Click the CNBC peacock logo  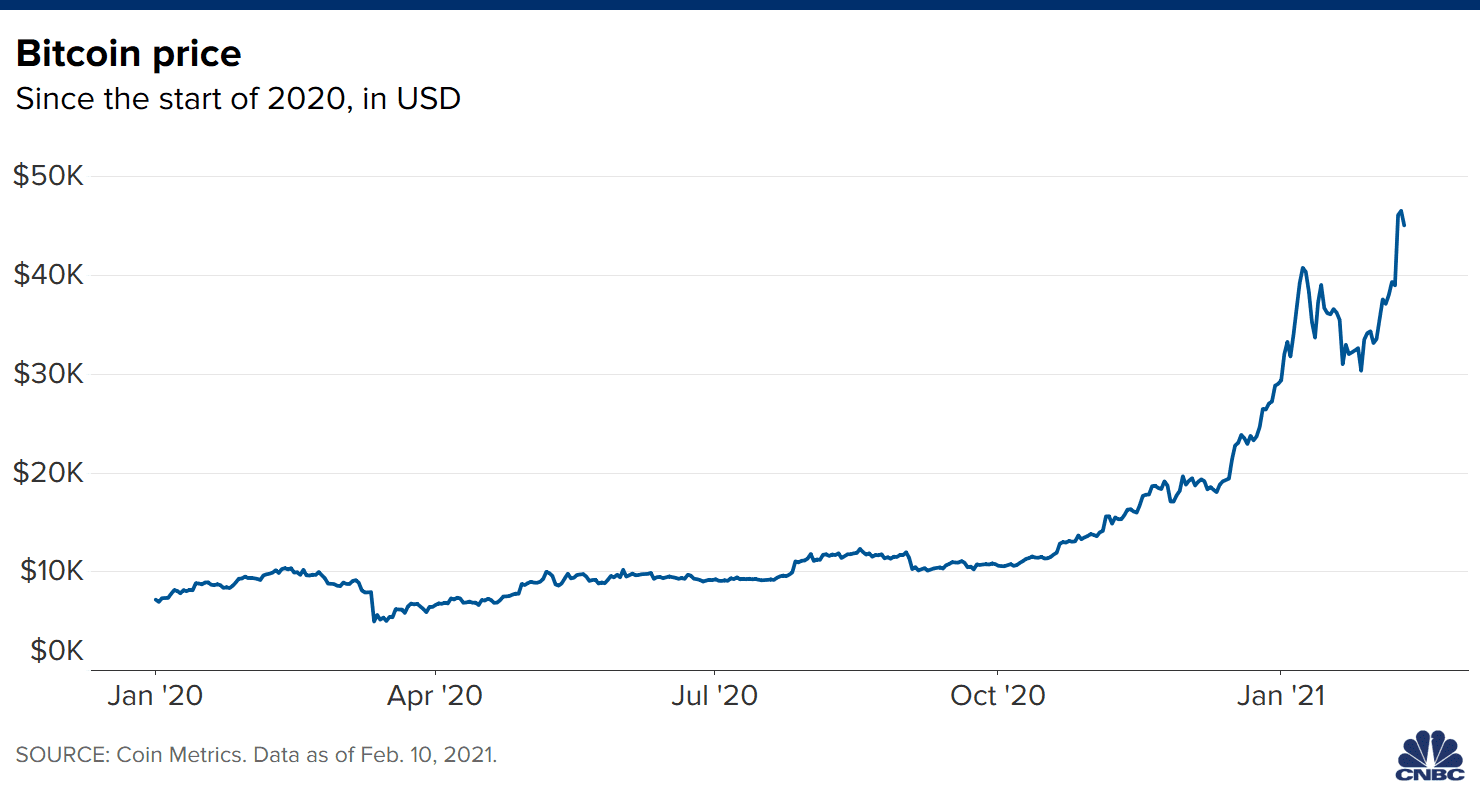1430,759
